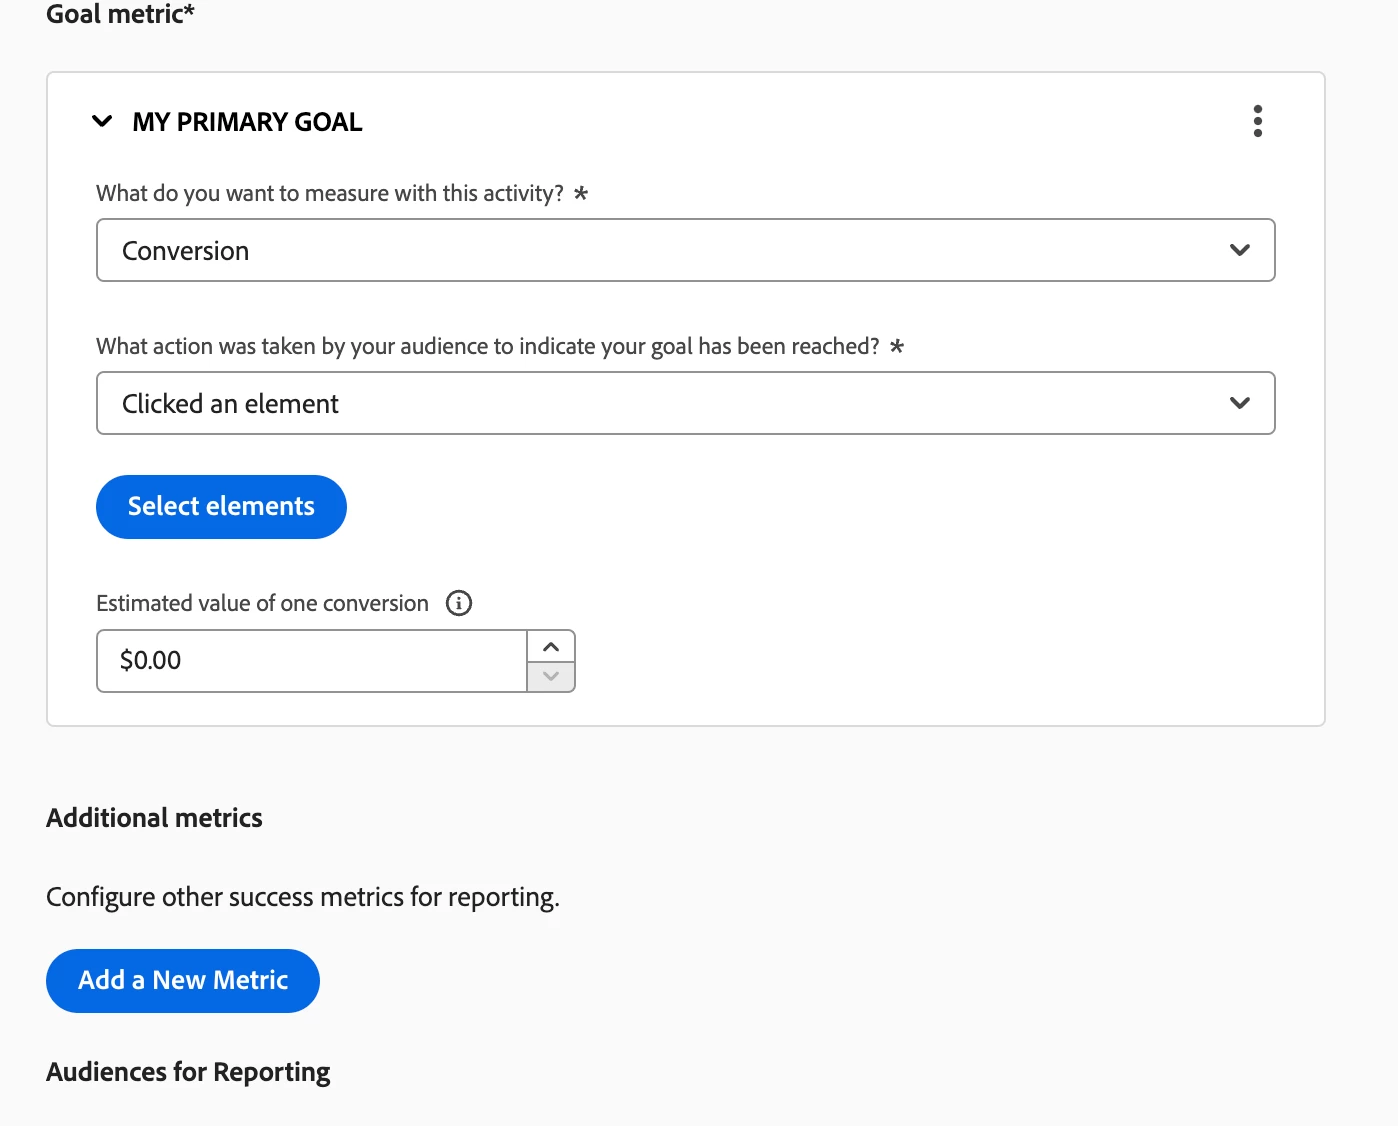Click the Audiences for Reporting heading
Viewport: 1398px width, 1126px height.
pyautogui.click(x=188, y=1072)
